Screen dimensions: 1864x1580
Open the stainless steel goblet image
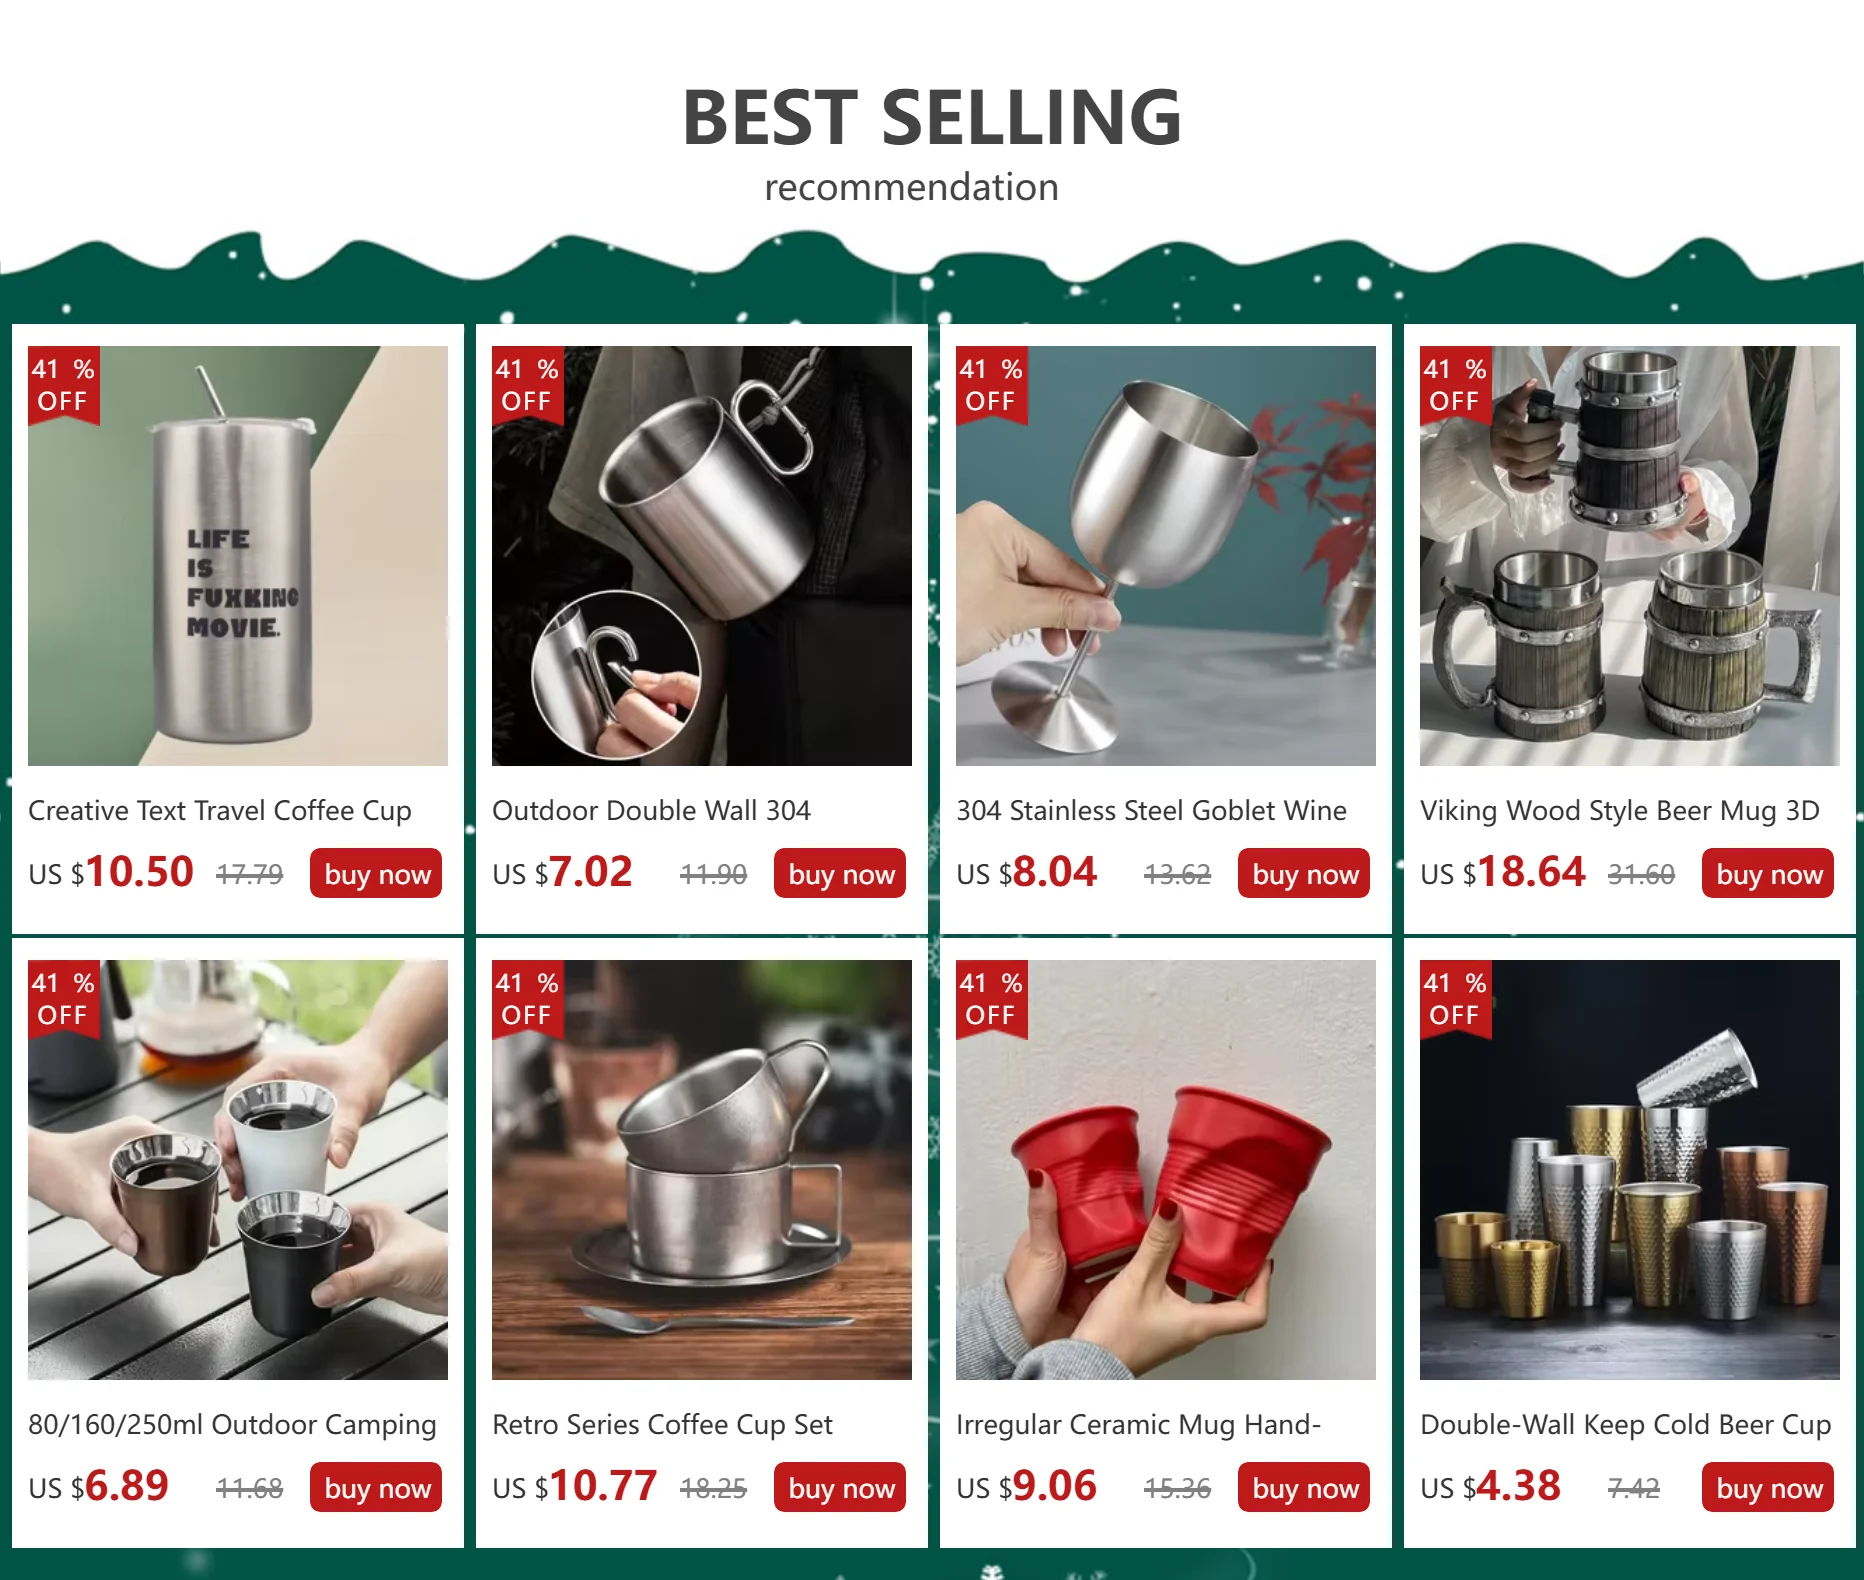[x=1166, y=556]
